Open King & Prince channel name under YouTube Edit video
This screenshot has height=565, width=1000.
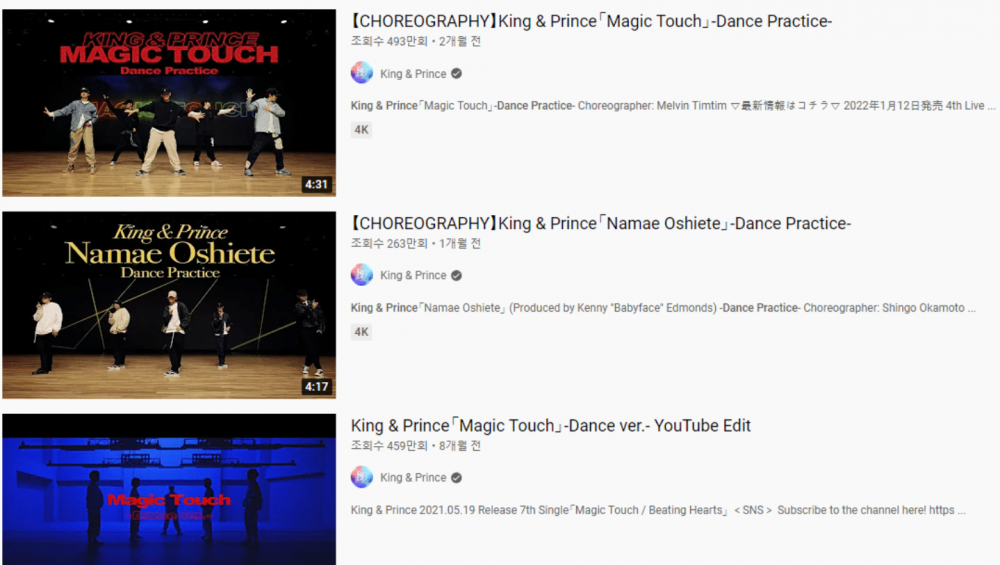pos(413,477)
